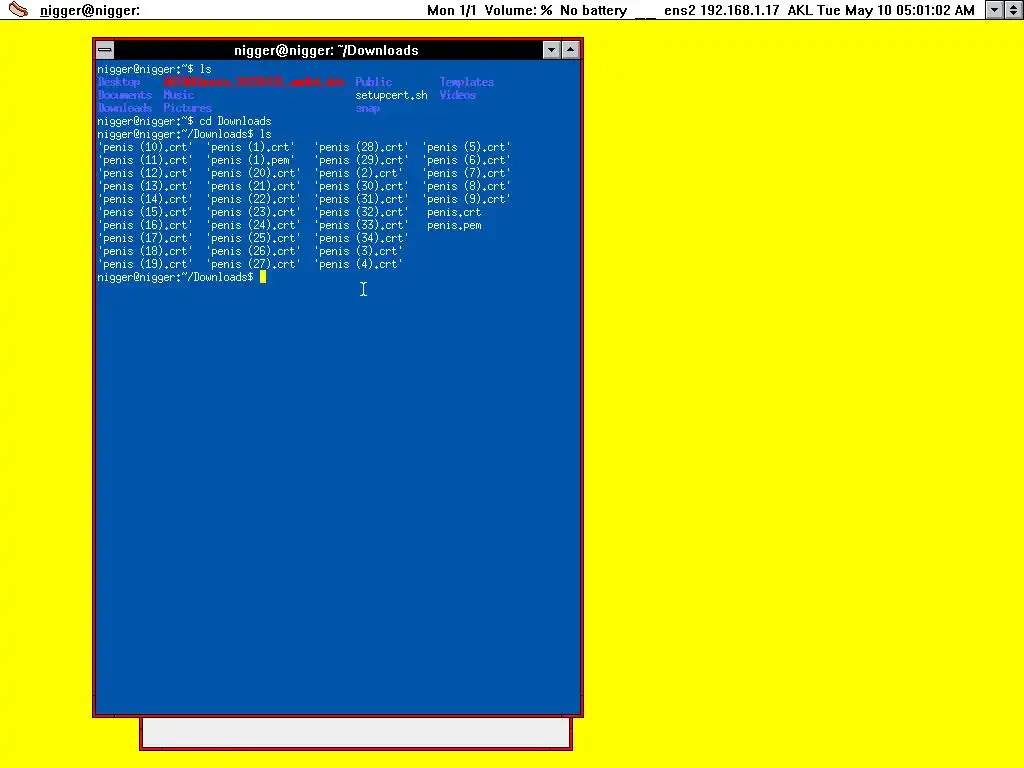Click the file entry numbered (4).crt
This screenshot has width=1024, height=768.
point(359,264)
